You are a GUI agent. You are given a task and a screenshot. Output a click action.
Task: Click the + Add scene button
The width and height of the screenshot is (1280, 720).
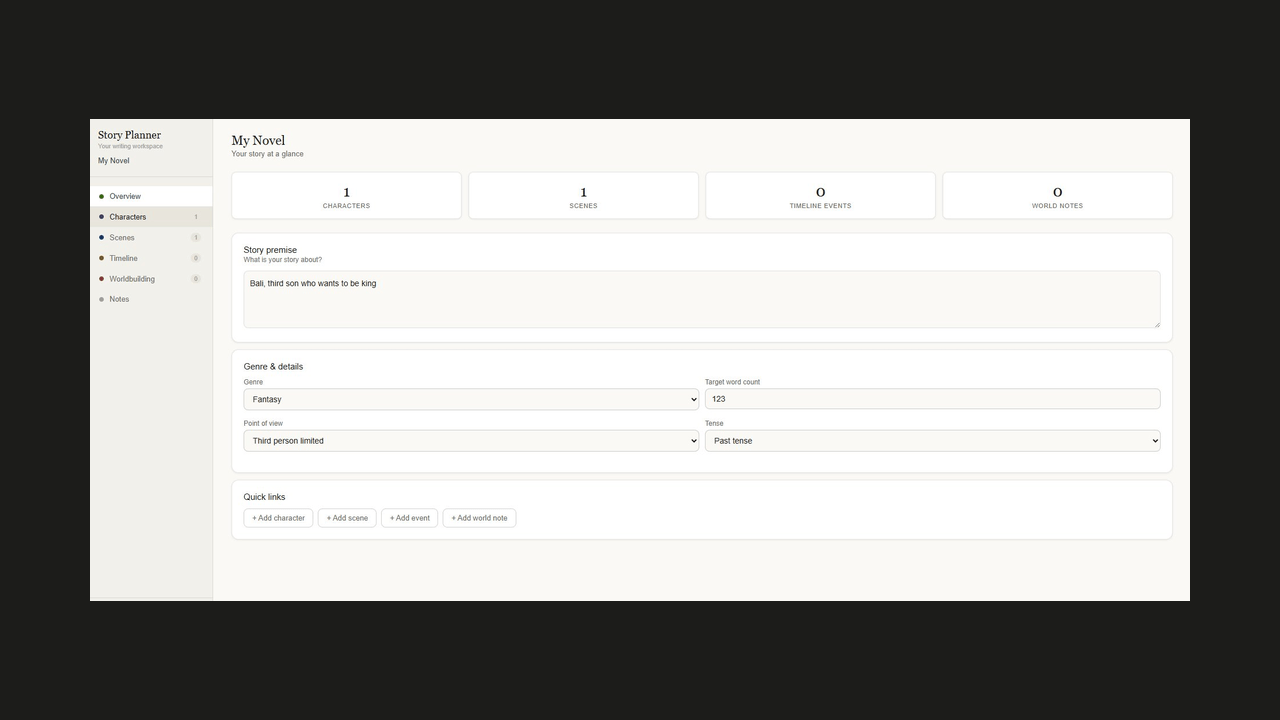click(x=347, y=518)
